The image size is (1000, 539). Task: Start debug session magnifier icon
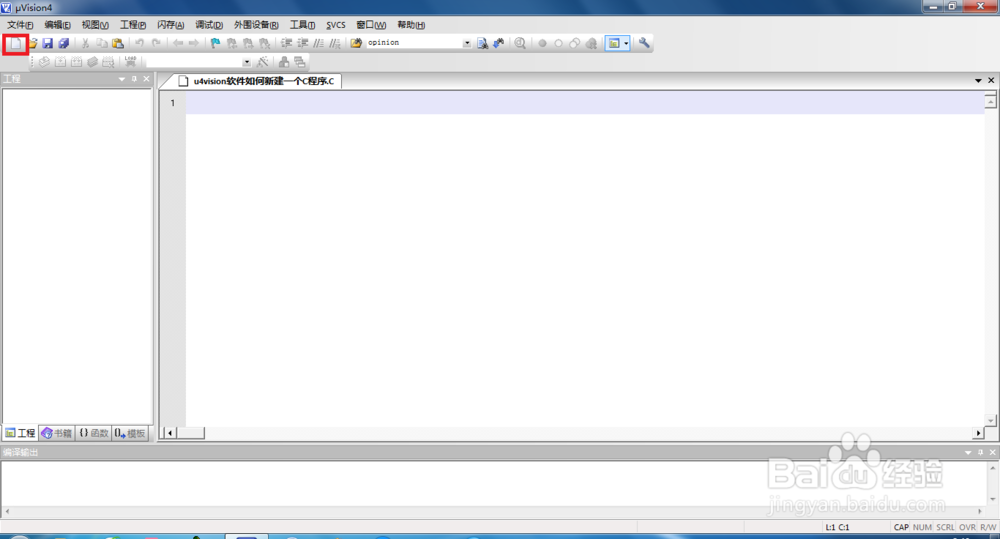(520, 43)
